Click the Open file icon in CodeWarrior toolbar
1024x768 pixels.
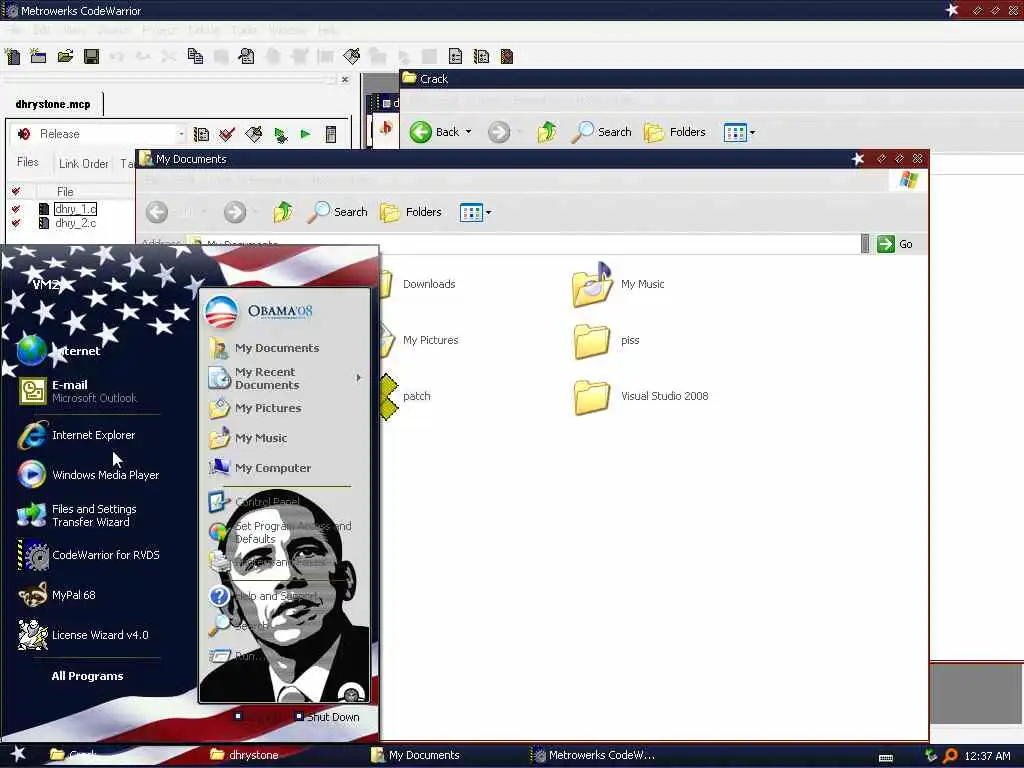pos(65,57)
